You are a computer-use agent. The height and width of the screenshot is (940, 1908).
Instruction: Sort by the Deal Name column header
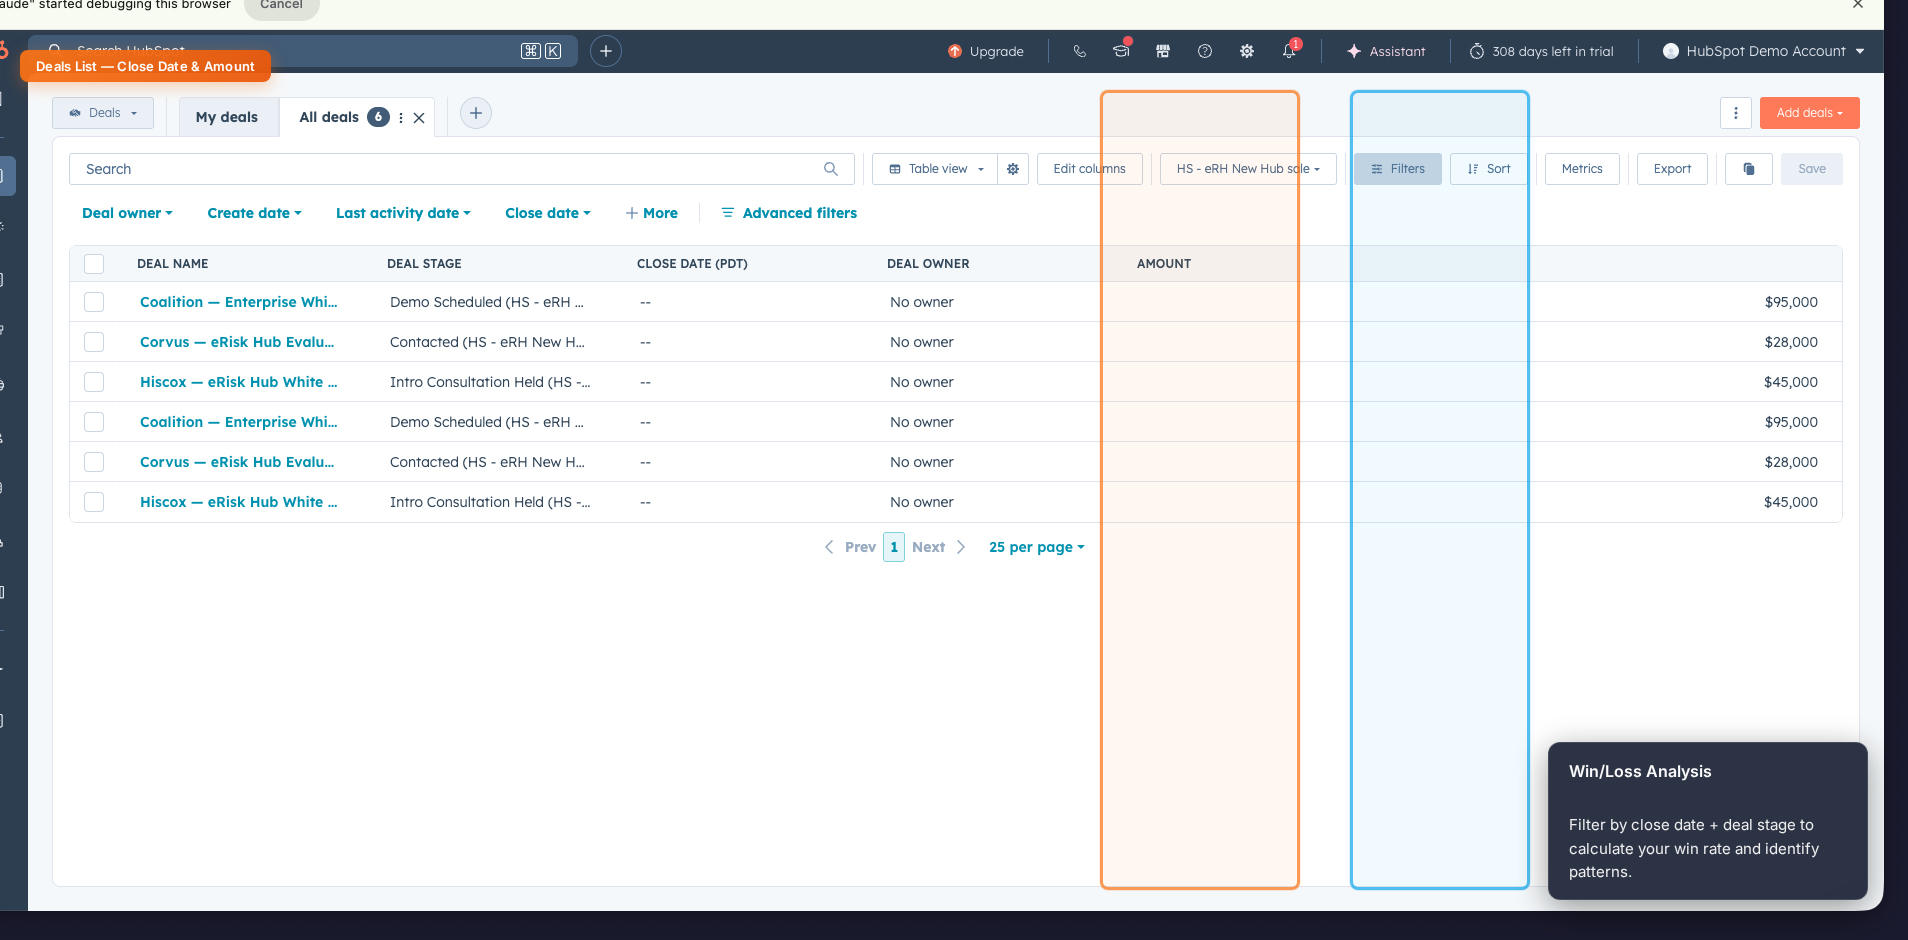point(173,264)
